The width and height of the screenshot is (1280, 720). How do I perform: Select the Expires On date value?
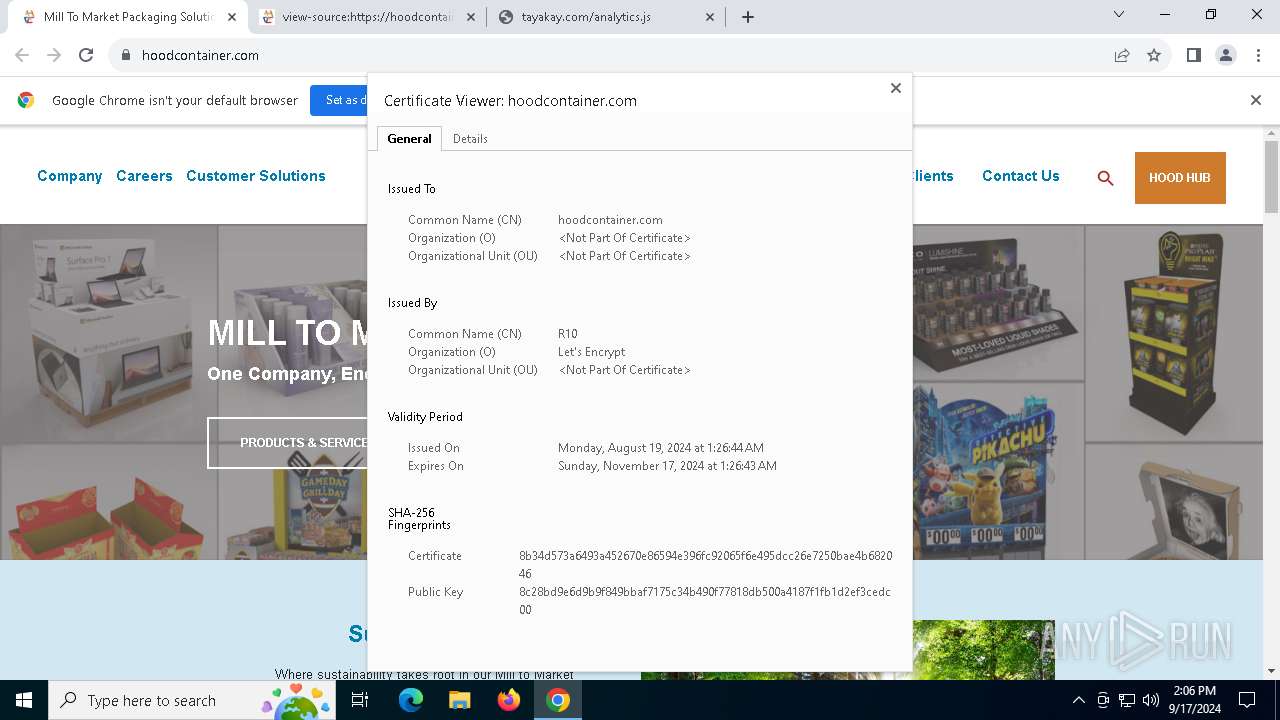(667, 466)
